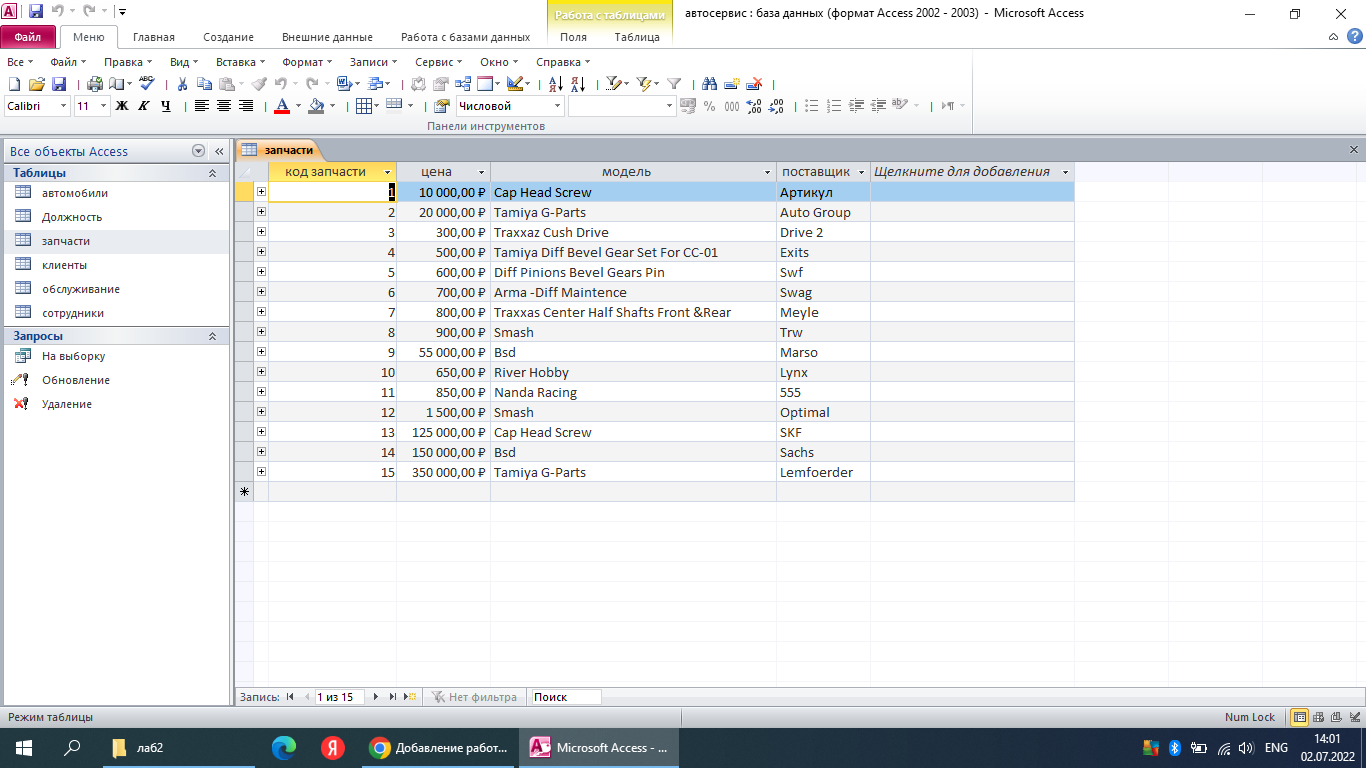Expand subdatasheet for Cap Head Screw row 1
Image resolution: width=1366 pixels, height=768 pixels.
[x=261, y=192]
